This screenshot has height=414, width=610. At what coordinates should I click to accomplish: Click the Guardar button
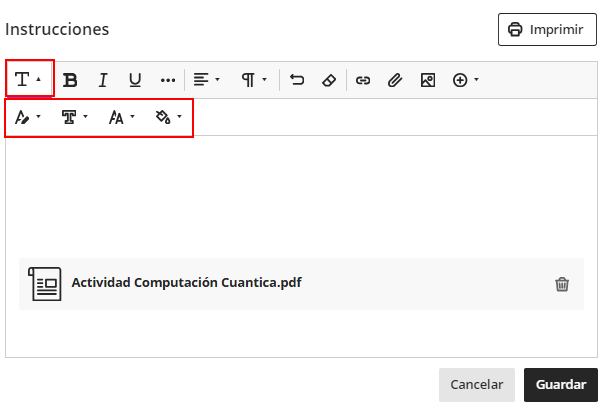560,385
